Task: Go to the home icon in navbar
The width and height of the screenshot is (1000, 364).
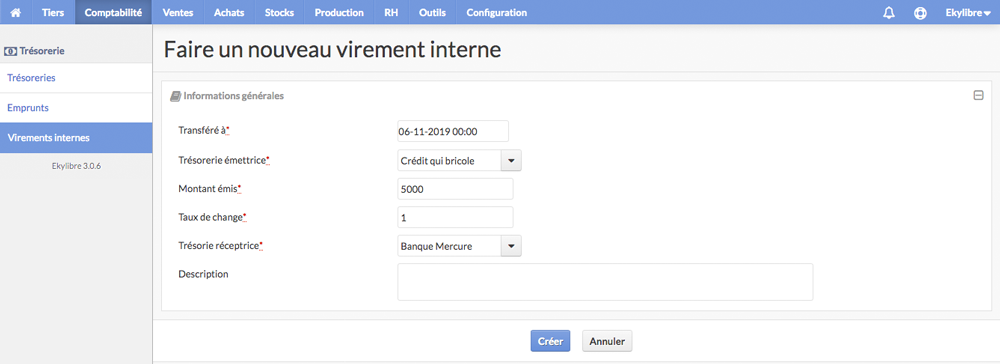Action: [16, 12]
